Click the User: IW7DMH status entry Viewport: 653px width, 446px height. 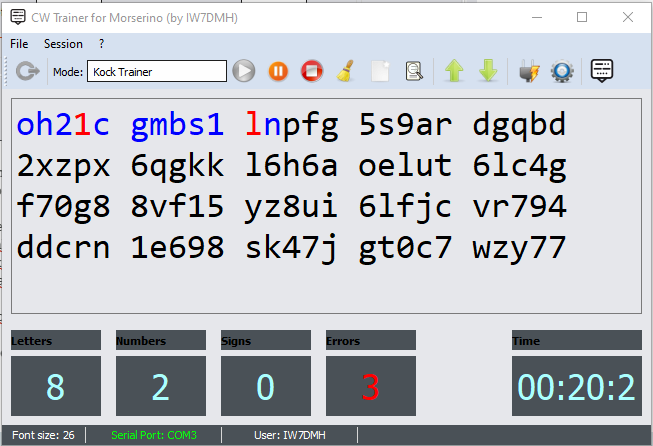click(x=290, y=435)
